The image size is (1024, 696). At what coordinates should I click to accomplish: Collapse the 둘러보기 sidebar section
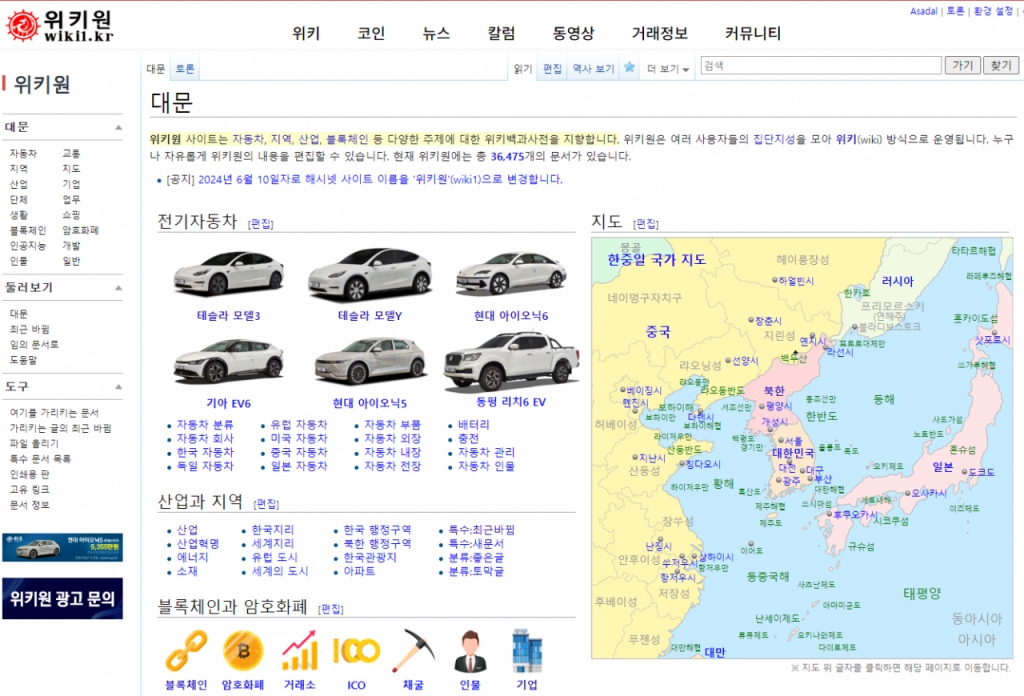[118, 288]
